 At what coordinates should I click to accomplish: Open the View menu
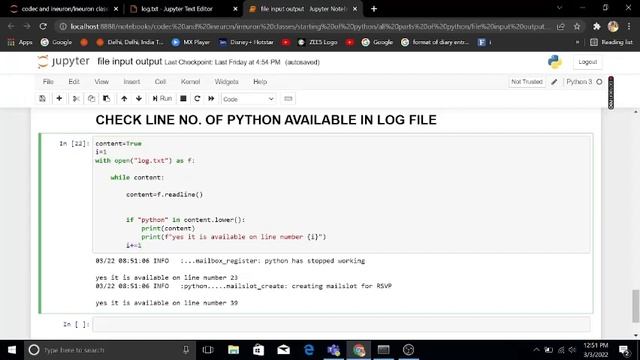(102, 82)
